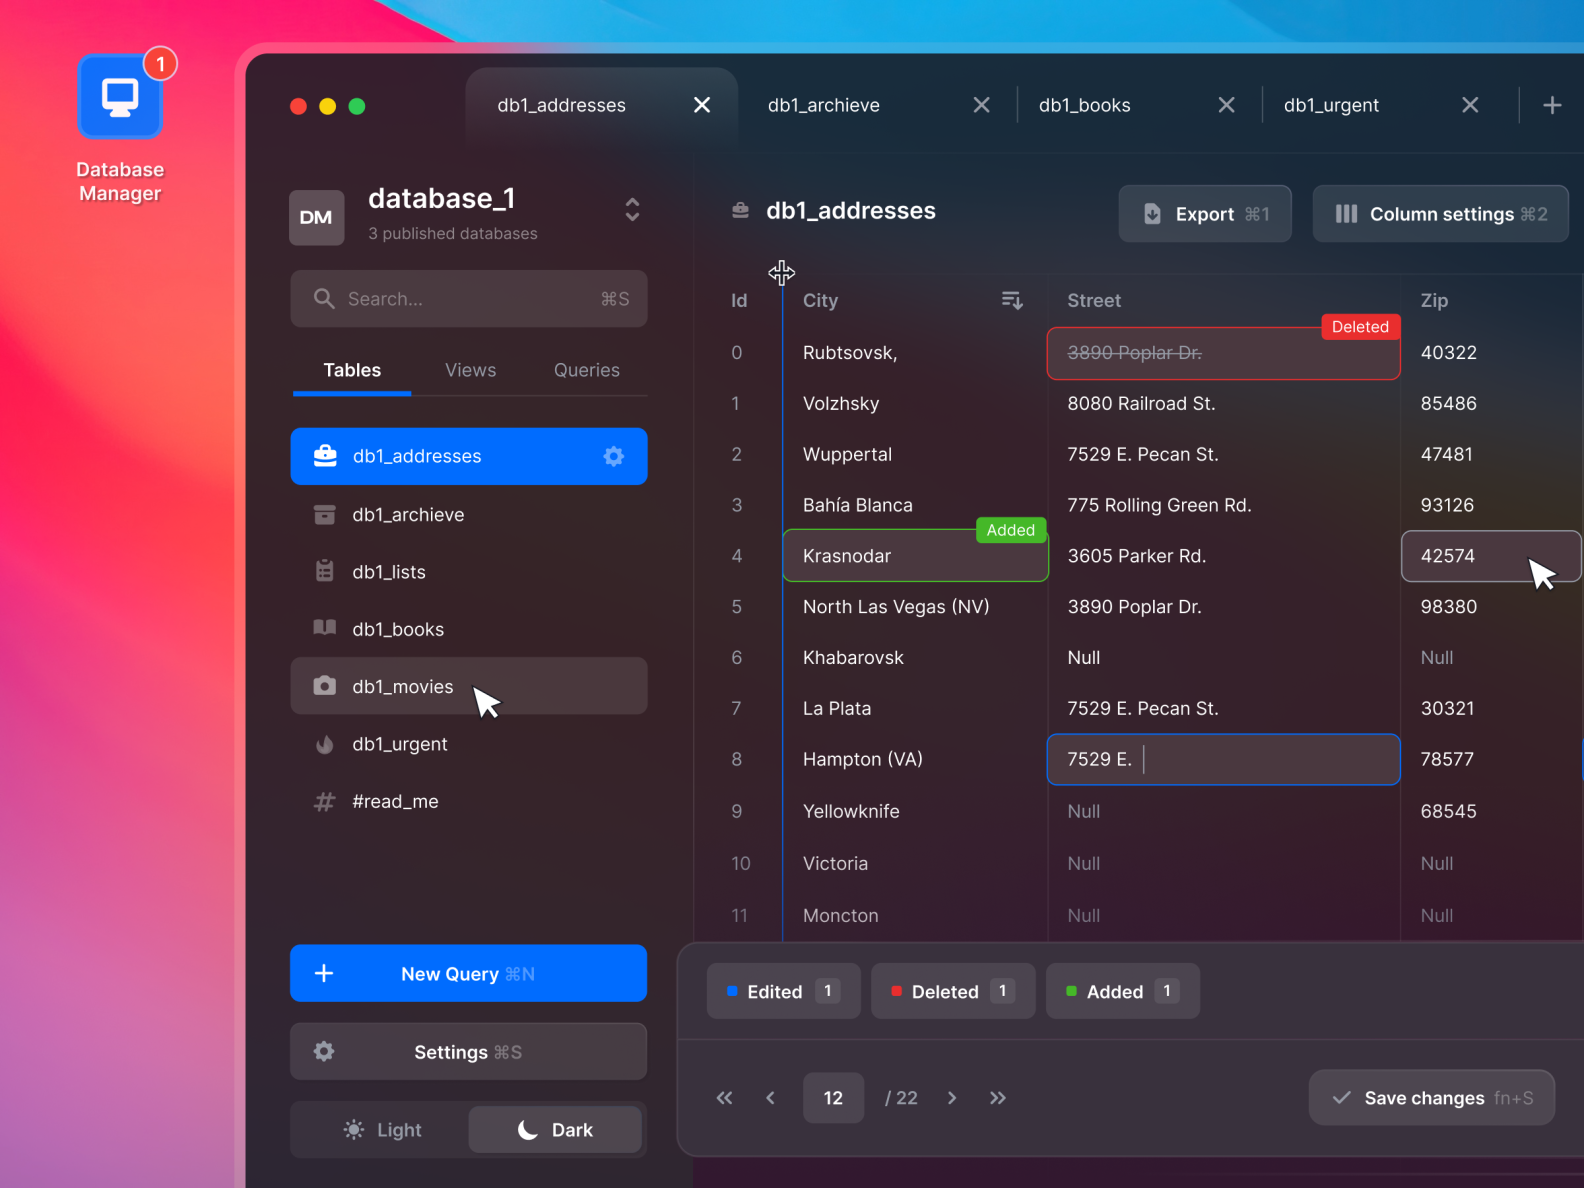Go to previous page arrow
Viewport: 1584px width, 1188px height.
coord(770,1098)
